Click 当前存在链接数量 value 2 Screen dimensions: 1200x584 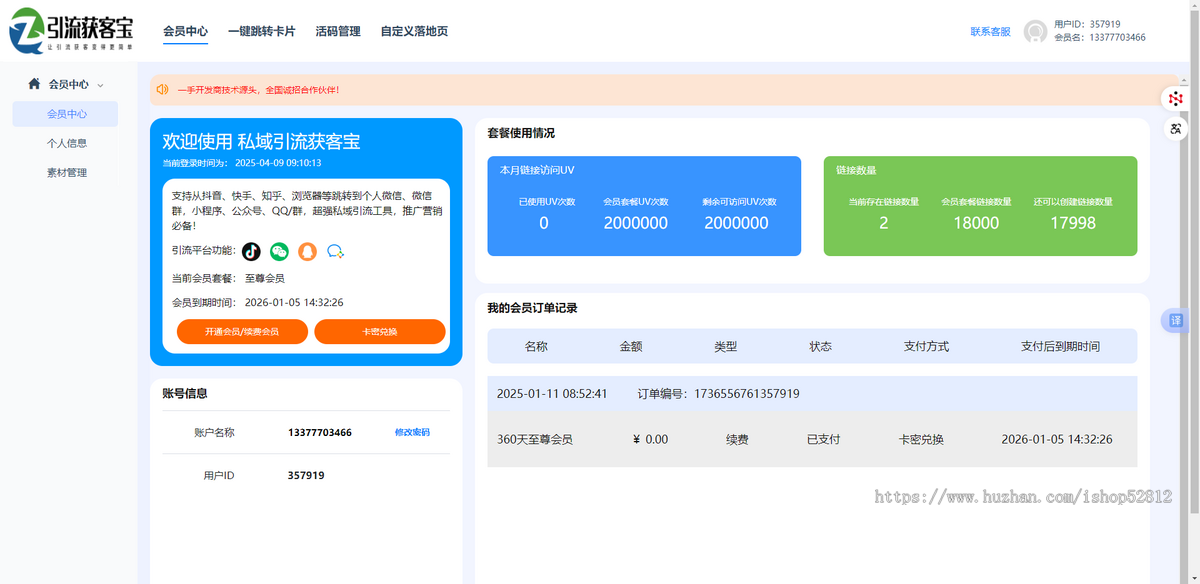point(884,223)
